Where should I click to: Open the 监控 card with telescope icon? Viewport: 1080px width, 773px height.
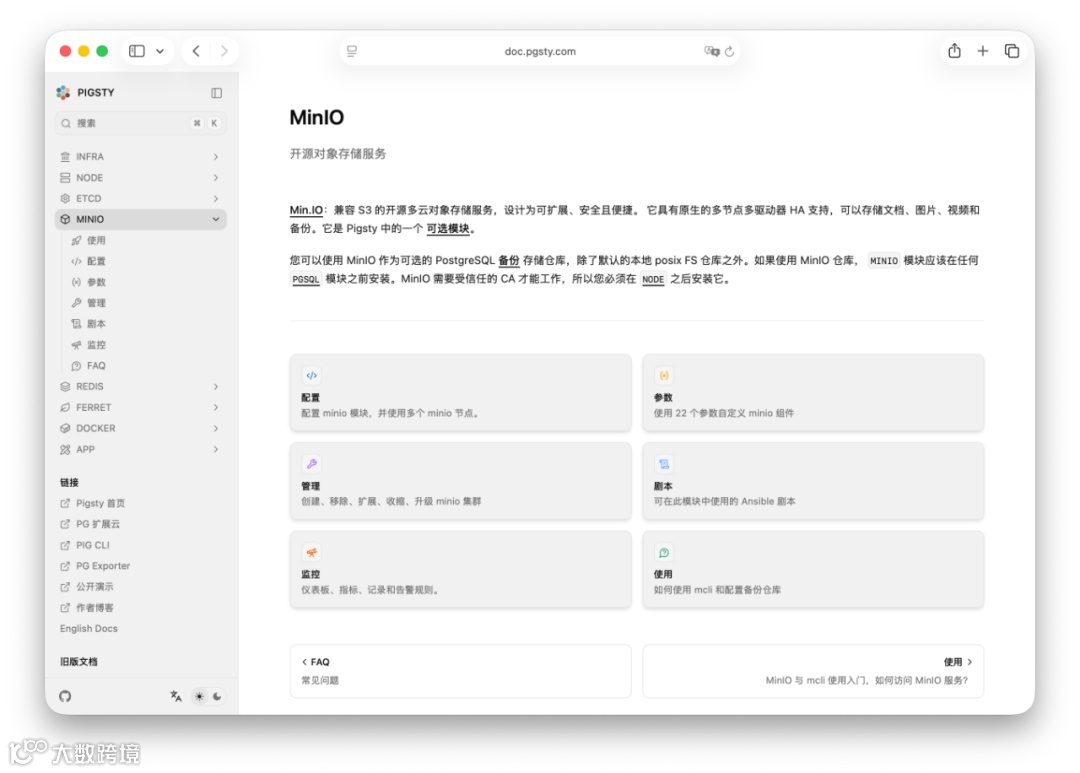[460, 569]
